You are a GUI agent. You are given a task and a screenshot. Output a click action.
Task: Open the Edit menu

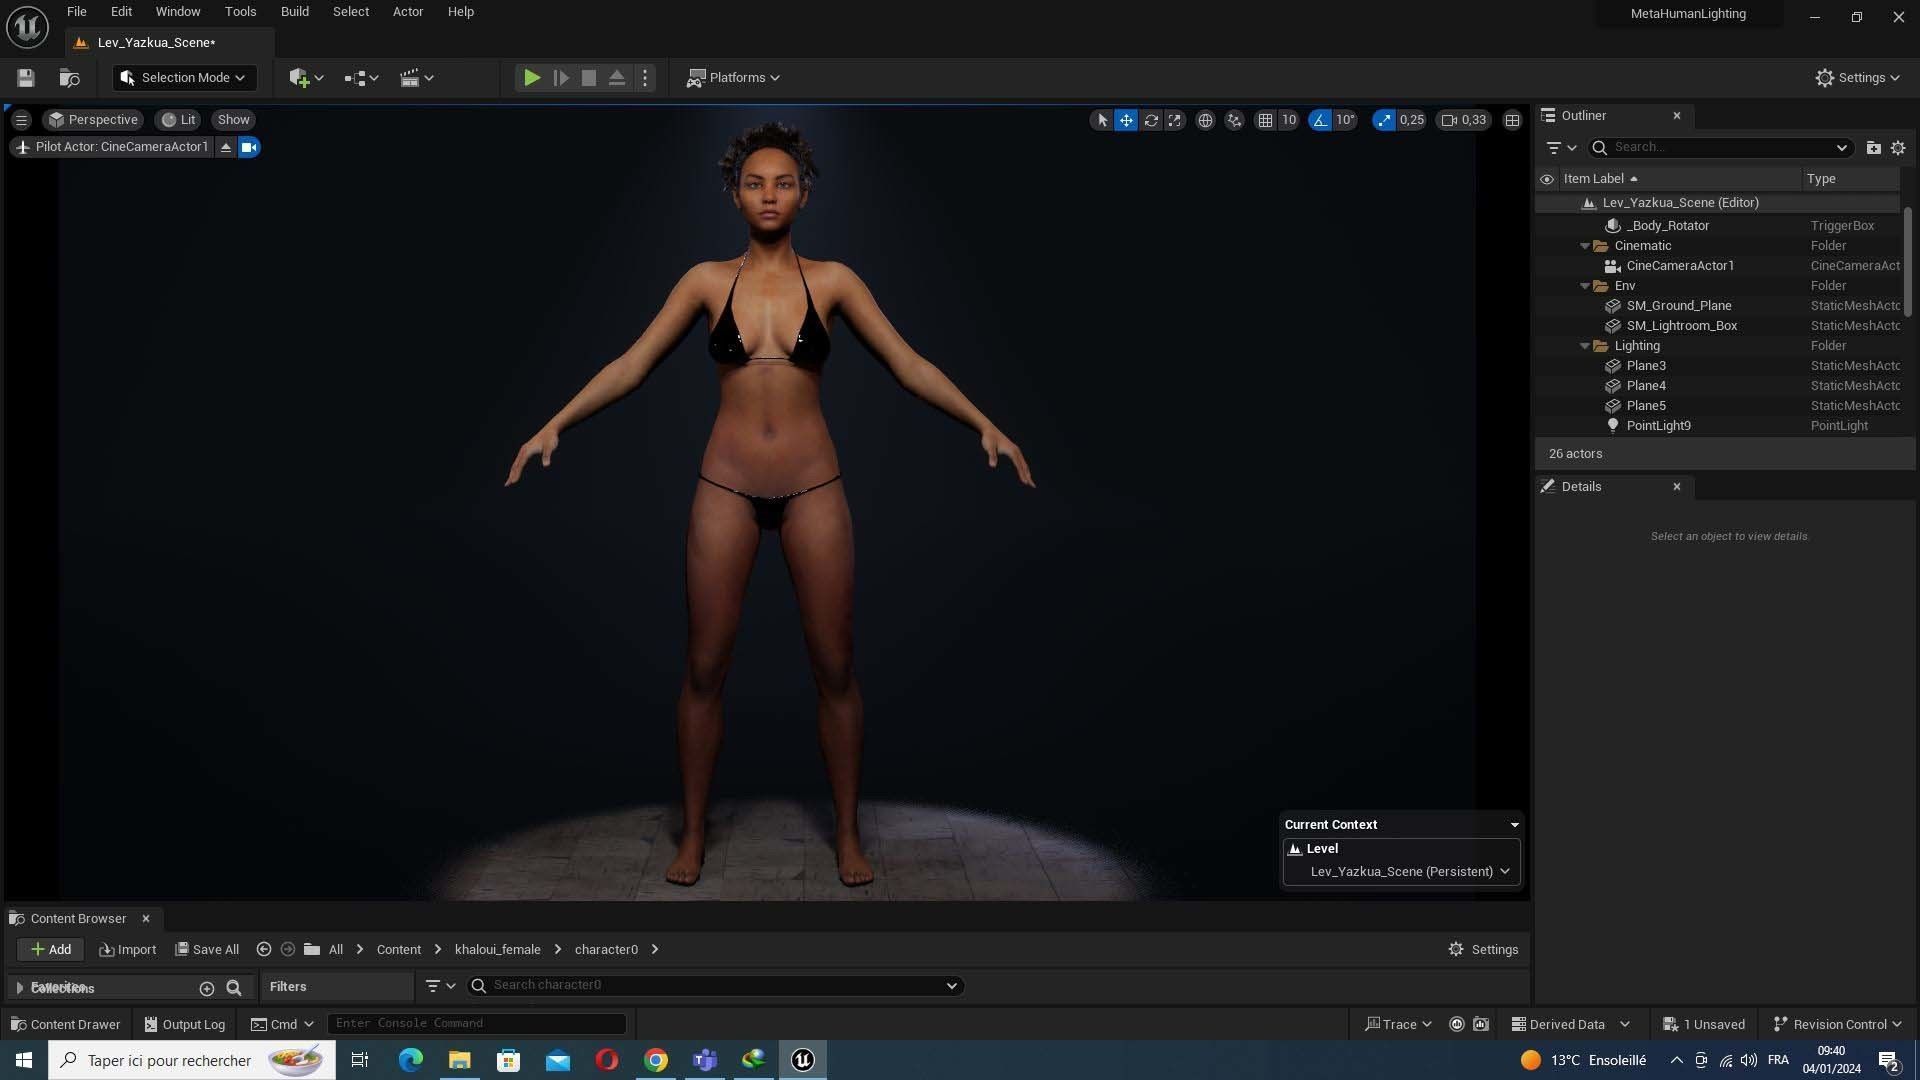click(121, 12)
